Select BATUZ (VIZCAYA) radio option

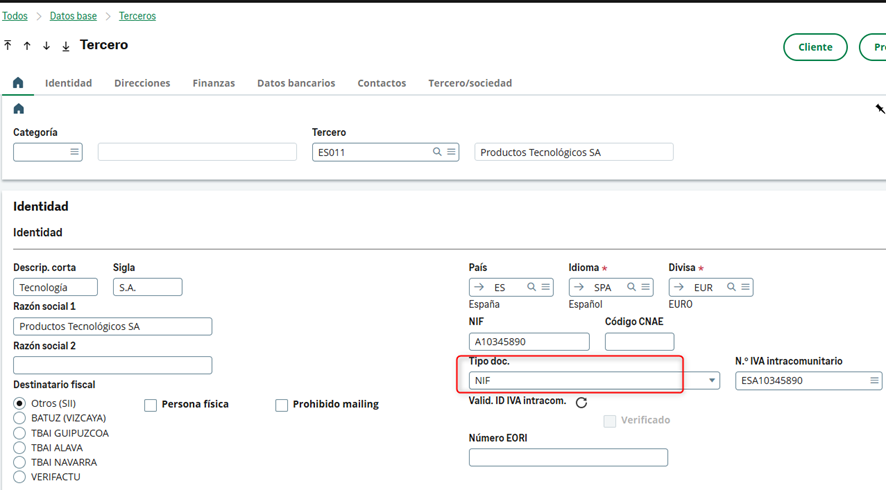(20, 418)
